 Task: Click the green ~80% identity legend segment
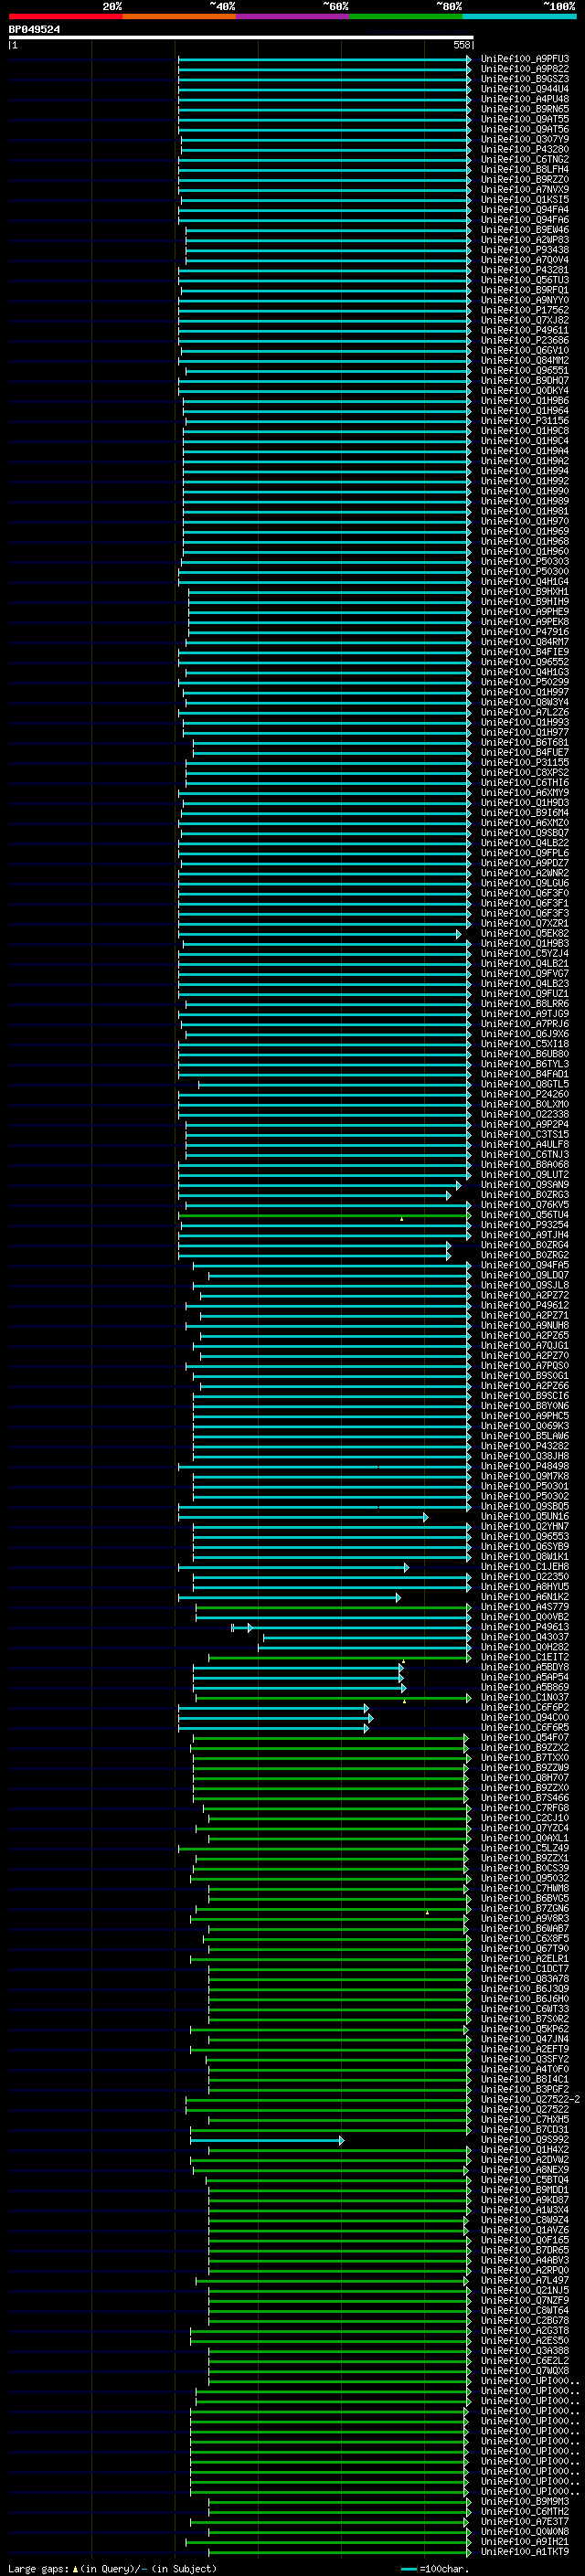(x=406, y=16)
